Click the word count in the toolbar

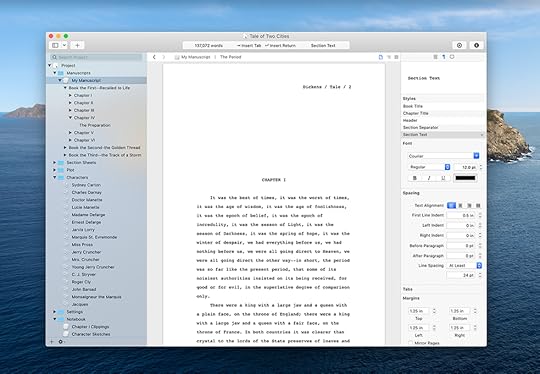point(208,45)
